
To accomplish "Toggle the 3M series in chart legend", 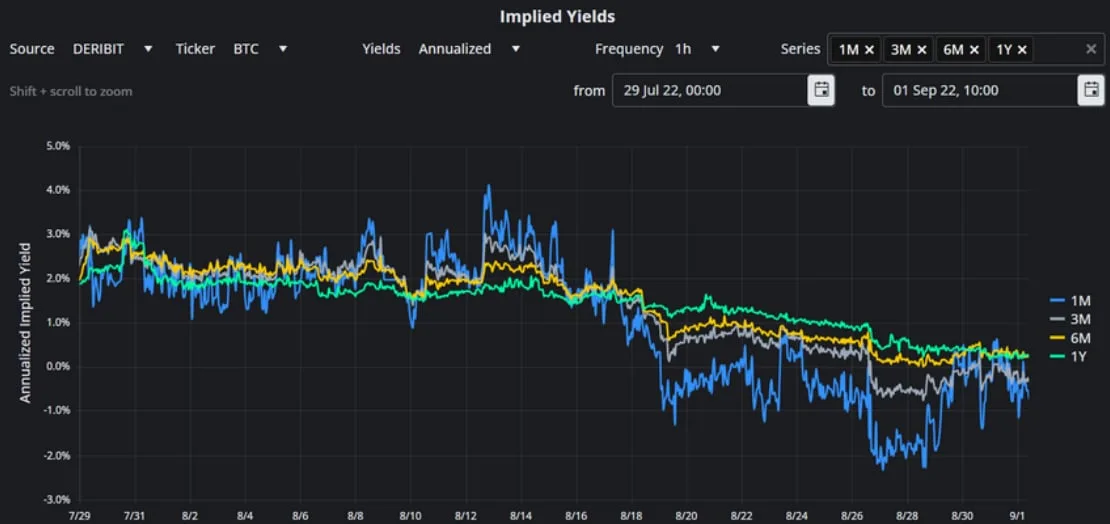I will point(1070,319).
